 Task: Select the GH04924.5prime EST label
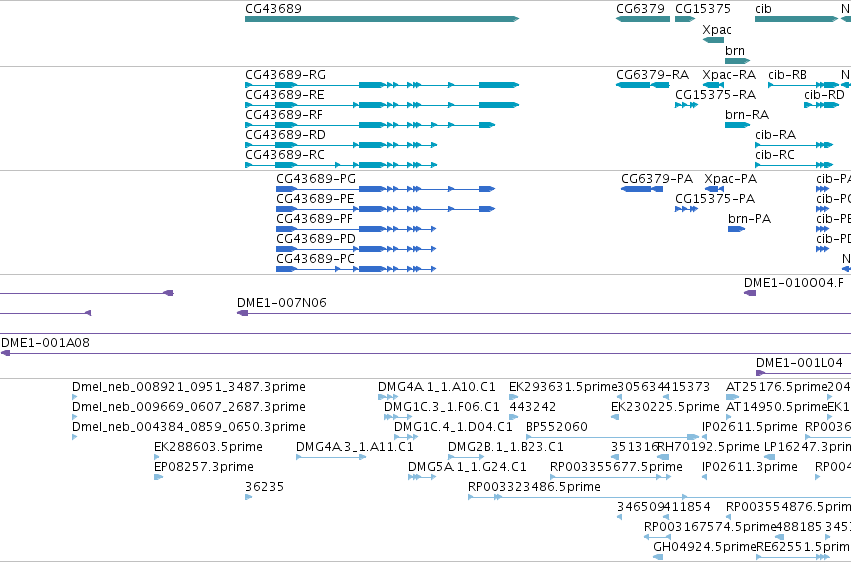coord(704,547)
